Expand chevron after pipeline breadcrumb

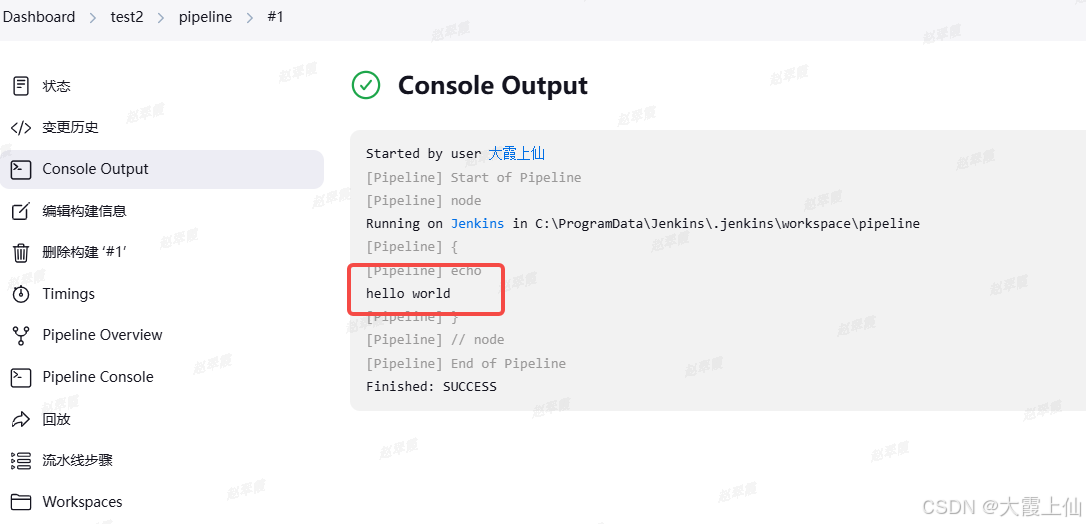249,17
